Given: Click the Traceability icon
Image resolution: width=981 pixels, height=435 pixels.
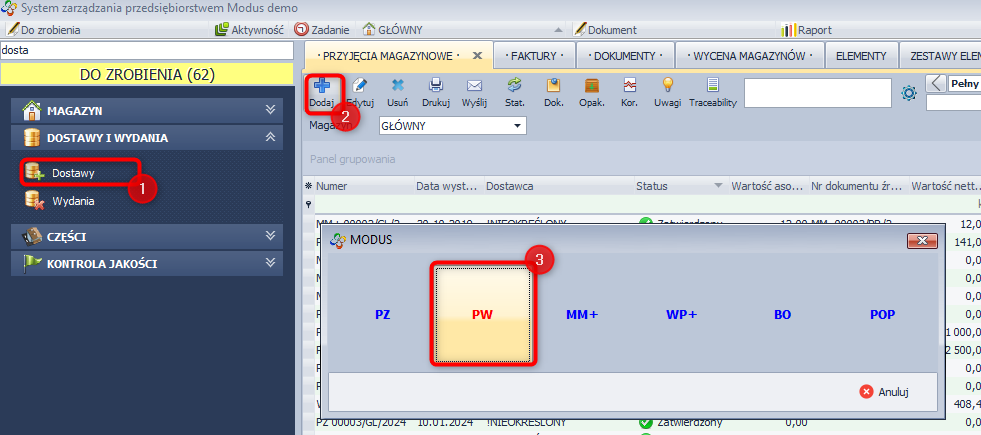Looking at the screenshot, I should 713,86.
